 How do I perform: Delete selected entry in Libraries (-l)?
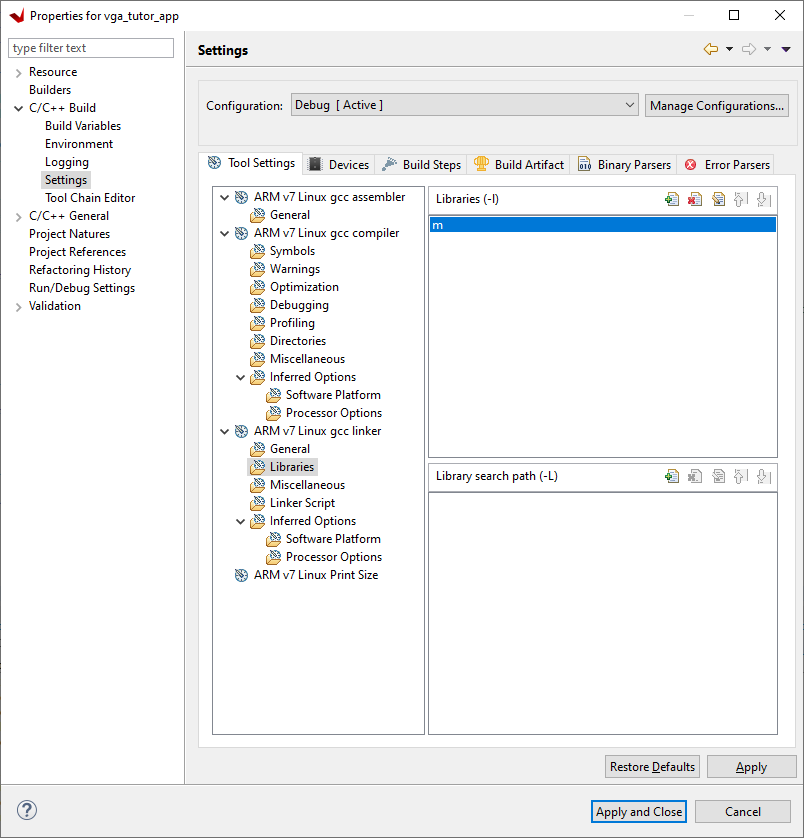point(695,199)
